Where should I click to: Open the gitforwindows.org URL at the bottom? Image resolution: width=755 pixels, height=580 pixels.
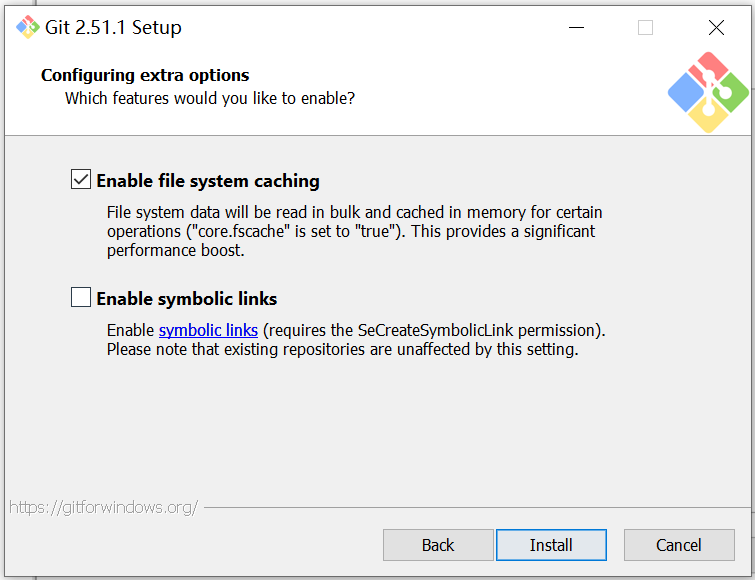[x=104, y=507]
